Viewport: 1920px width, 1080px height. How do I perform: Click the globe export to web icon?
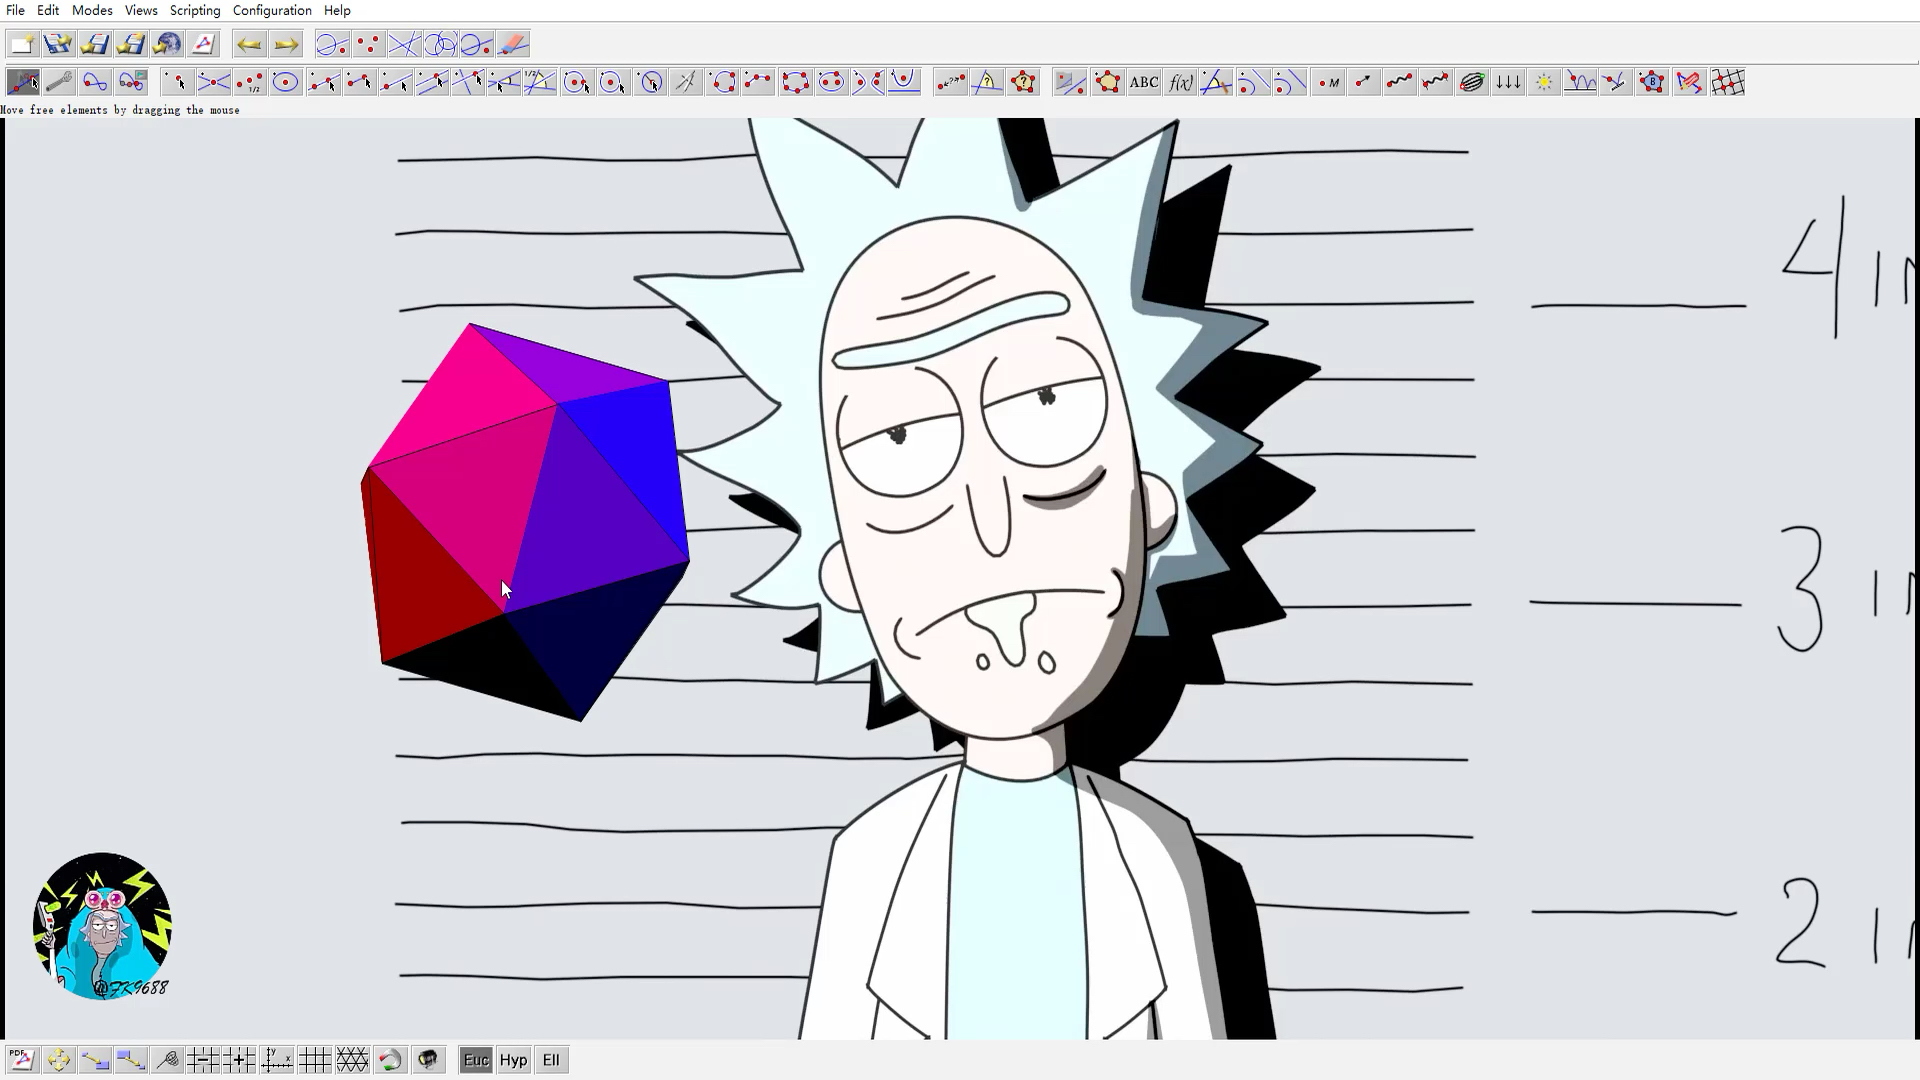(168, 44)
